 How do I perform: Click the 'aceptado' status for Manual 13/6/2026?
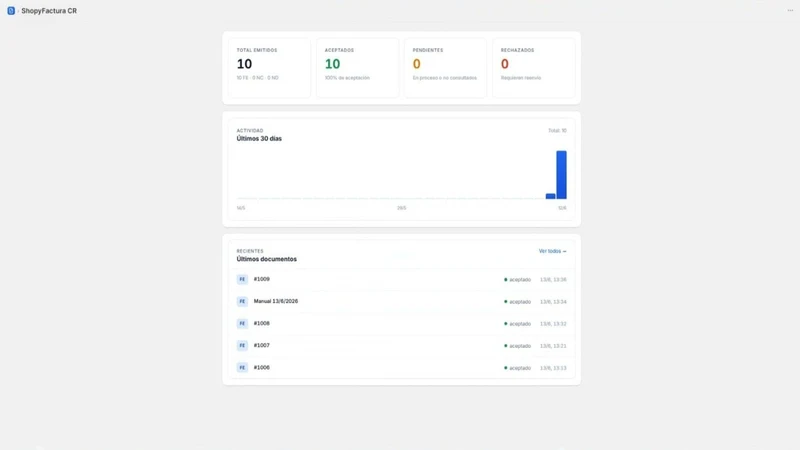[520, 302]
